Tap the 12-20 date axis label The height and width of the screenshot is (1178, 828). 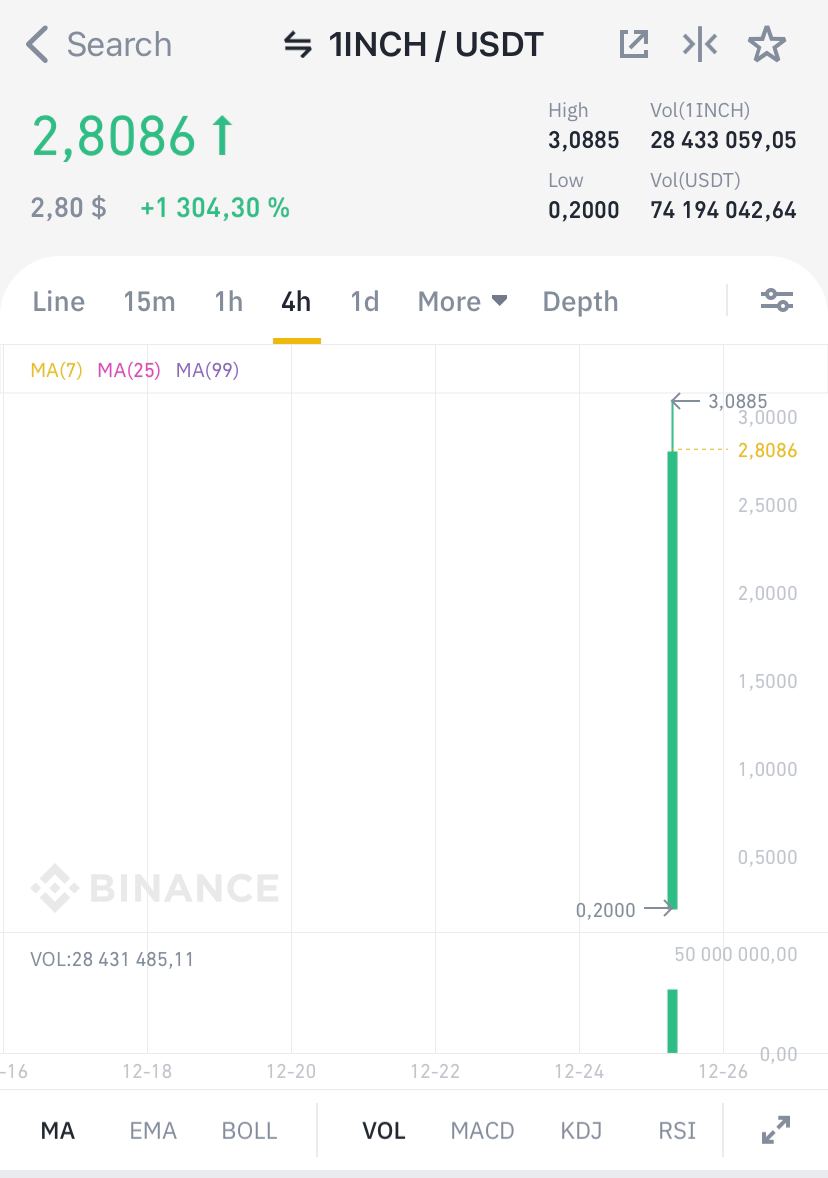coord(291,1071)
